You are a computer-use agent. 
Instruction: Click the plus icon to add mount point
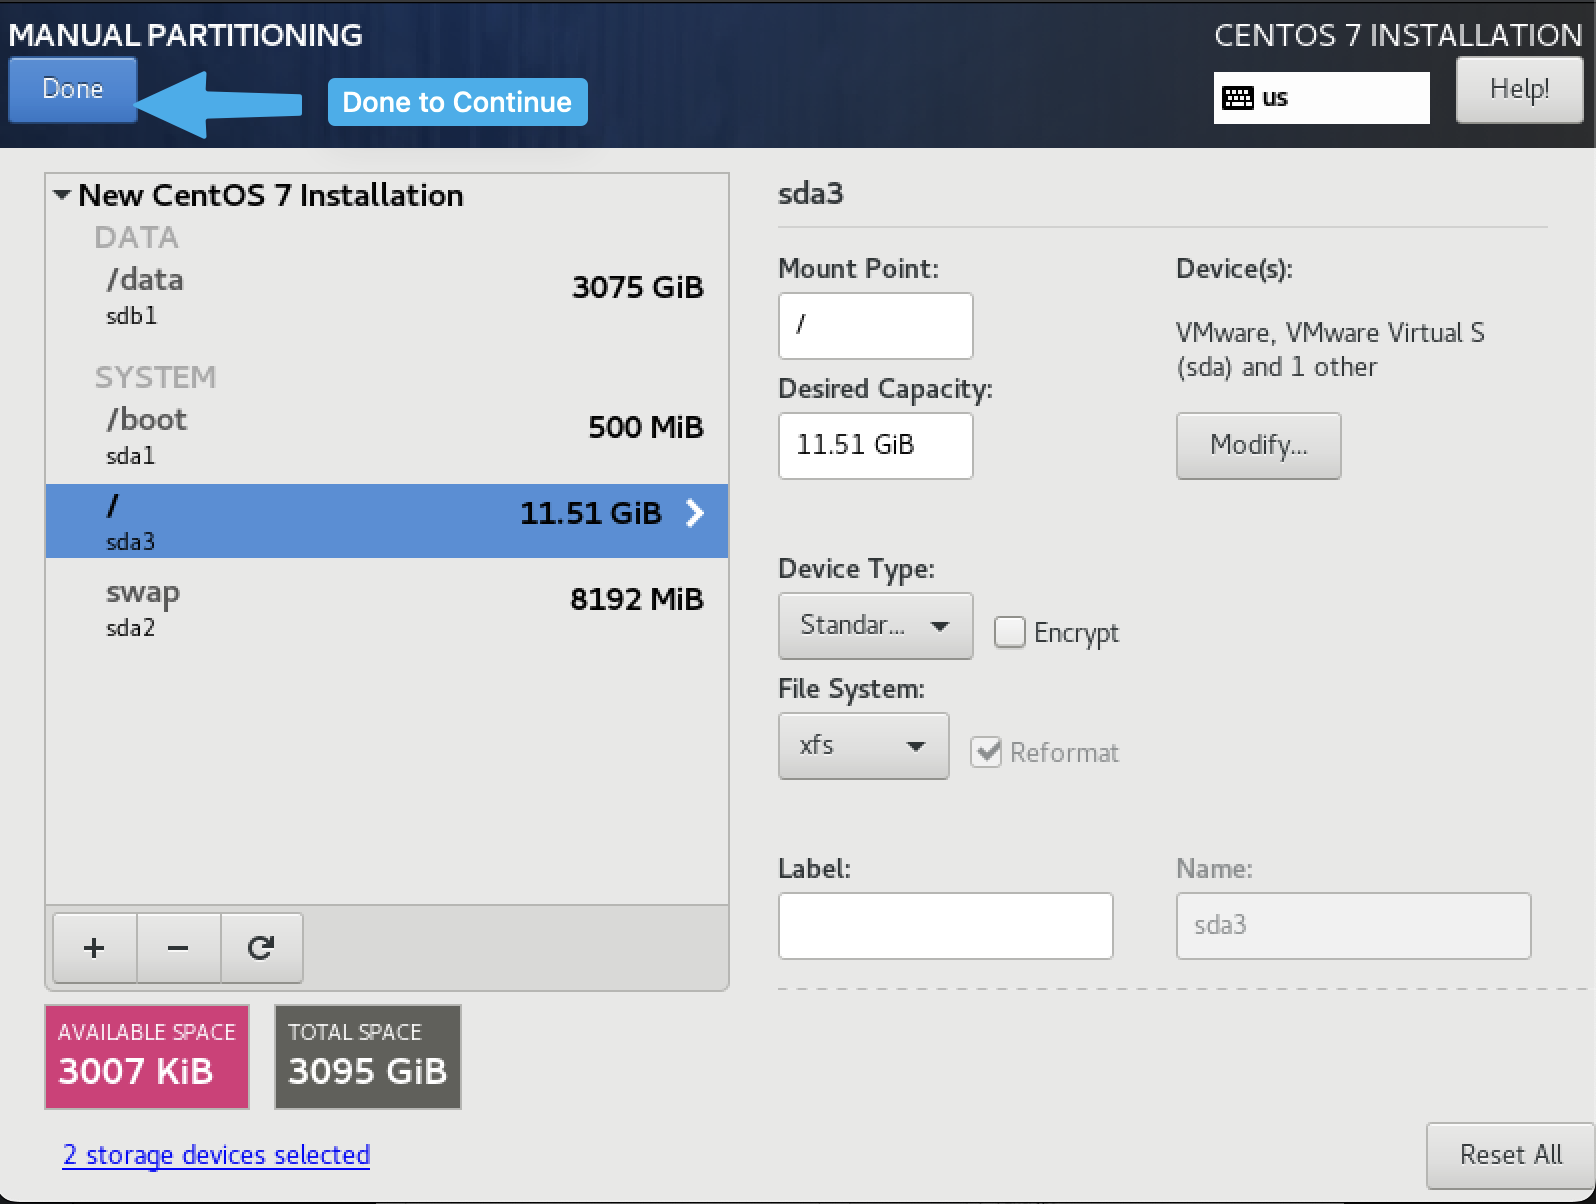(x=94, y=947)
